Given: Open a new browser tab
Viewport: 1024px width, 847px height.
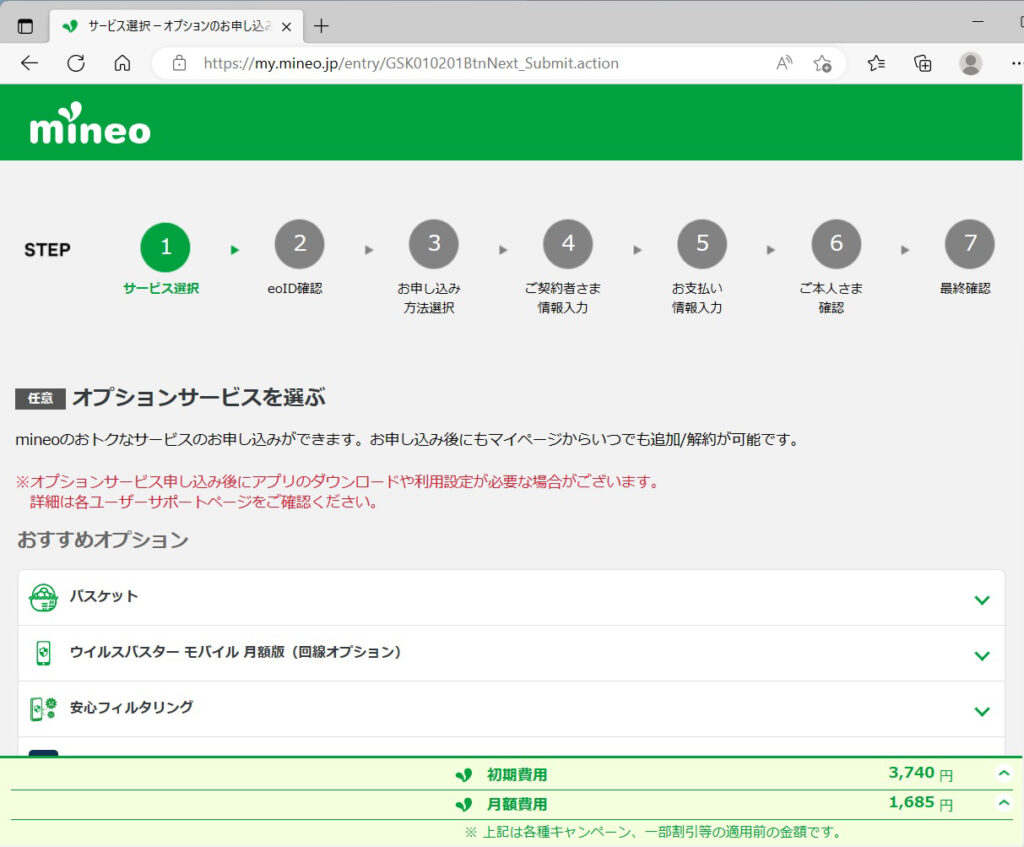Looking at the screenshot, I should pyautogui.click(x=321, y=26).
